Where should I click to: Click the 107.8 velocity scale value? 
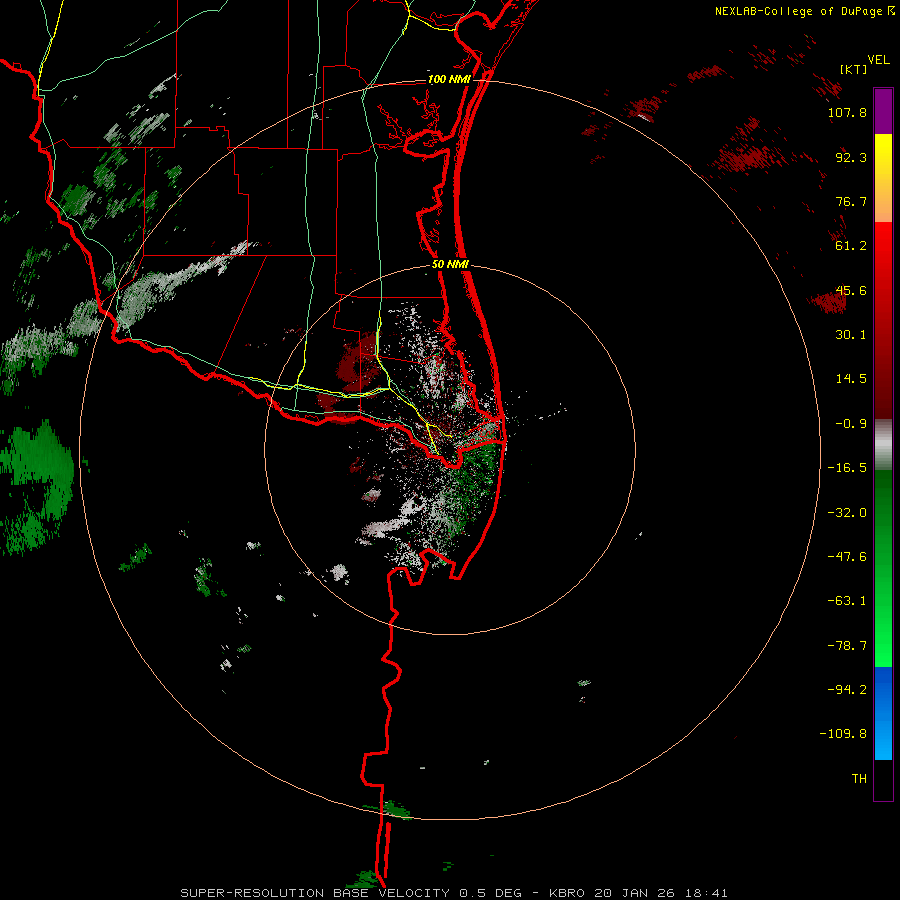point(847,112)
